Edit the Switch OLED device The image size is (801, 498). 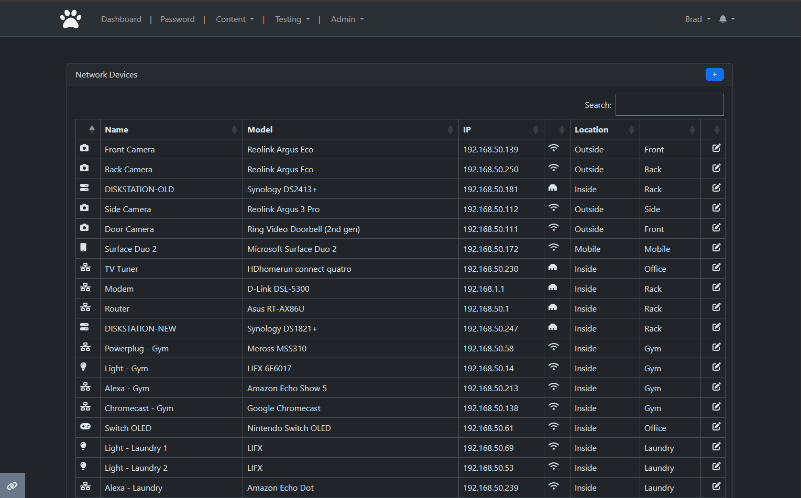click(716, 427)
